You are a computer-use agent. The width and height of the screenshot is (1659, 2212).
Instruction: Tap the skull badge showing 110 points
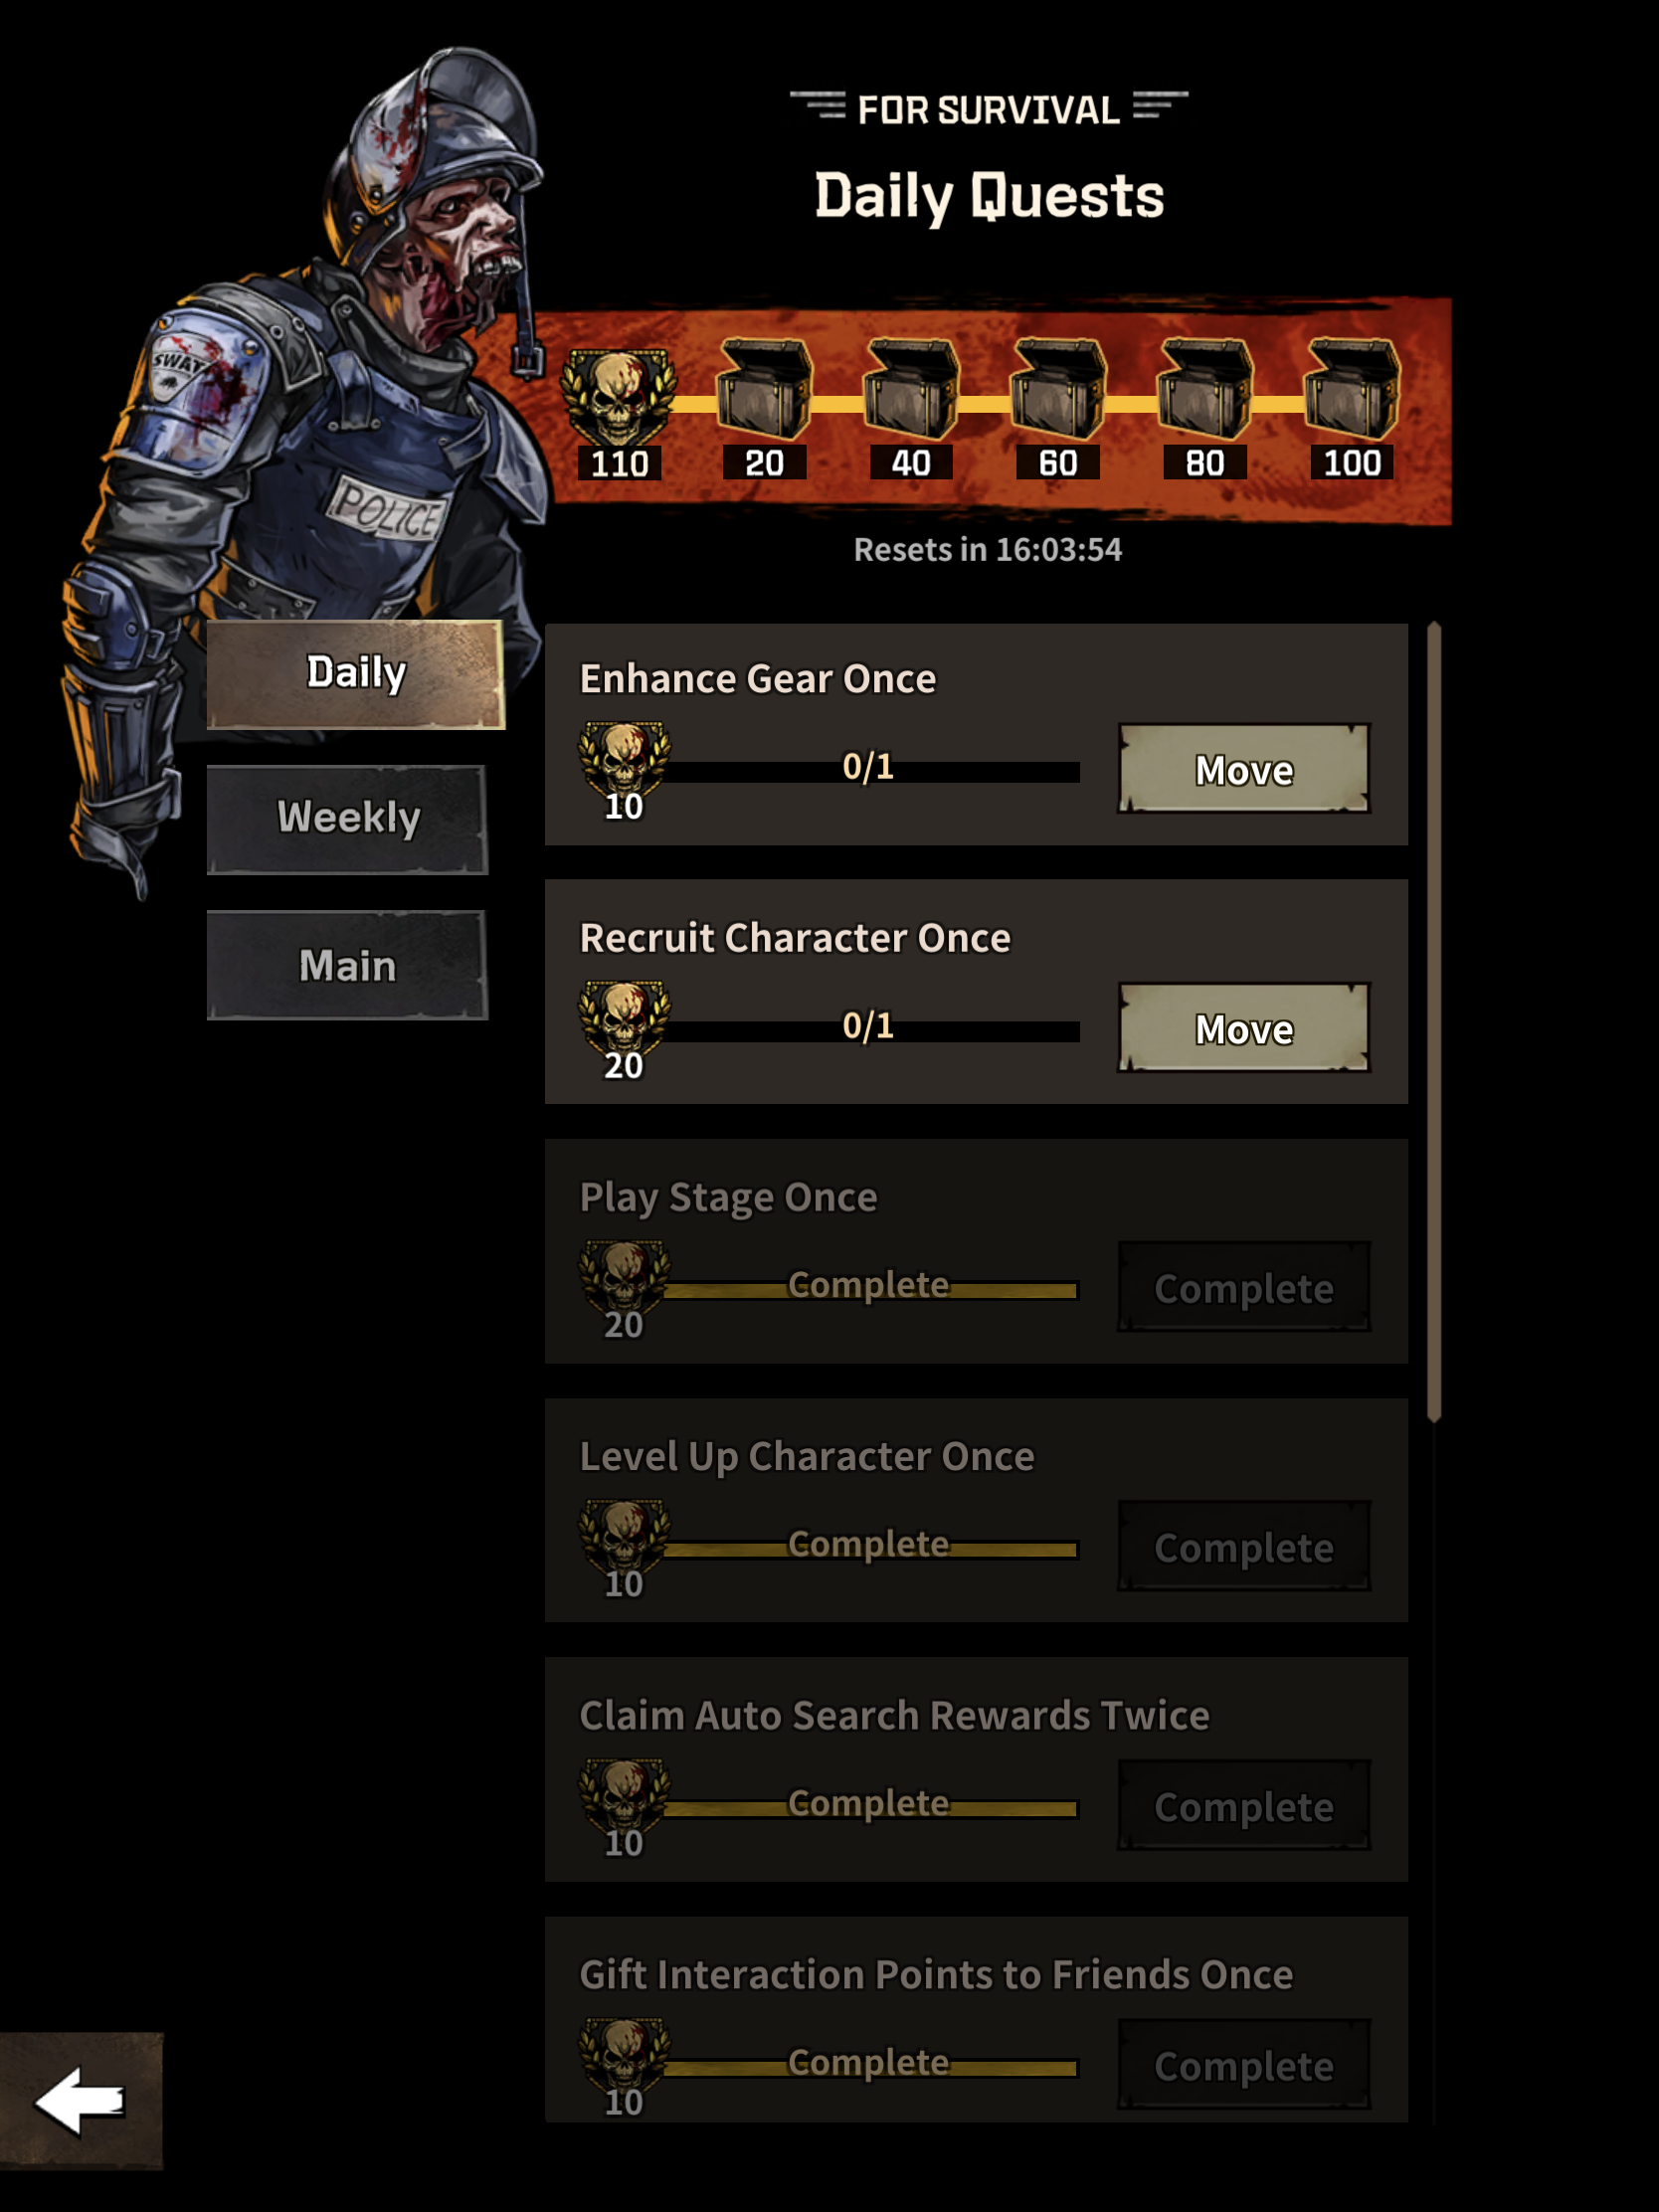(x=618, y=397)
